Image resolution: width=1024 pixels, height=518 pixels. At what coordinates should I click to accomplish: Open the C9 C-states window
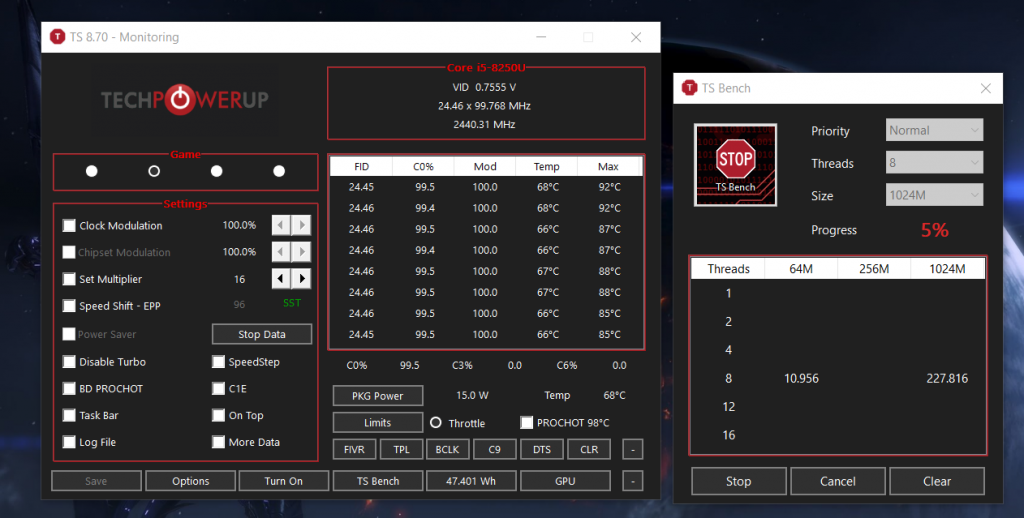coord(494,449)
